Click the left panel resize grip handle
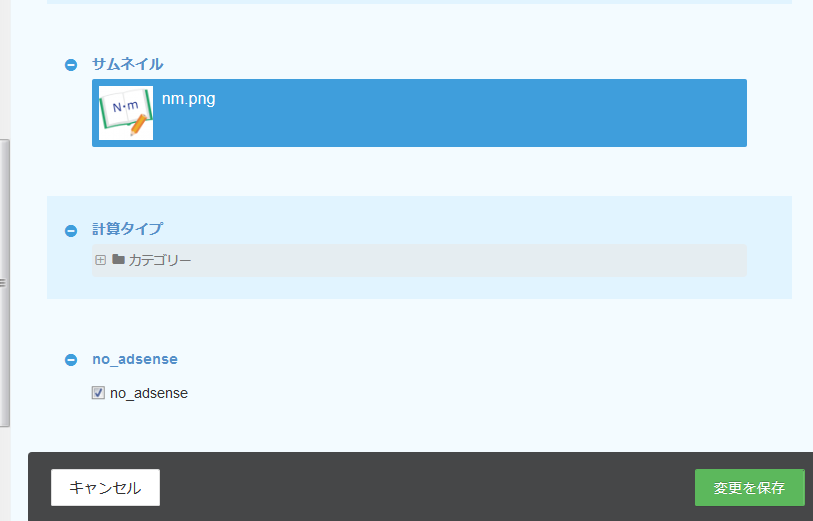The width and height of the screenshot is (813, 521). click(3, 283)
